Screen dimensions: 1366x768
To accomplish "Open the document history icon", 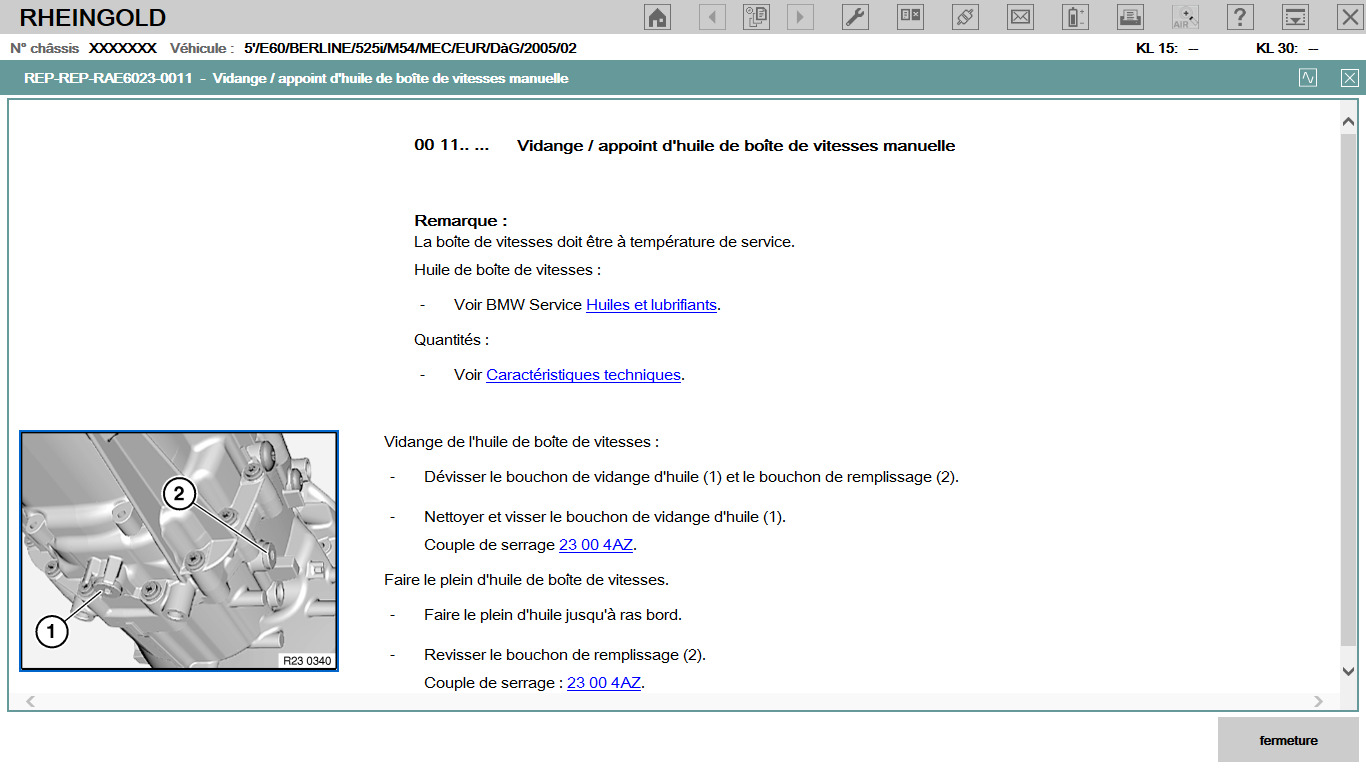I will click(756, 17).
